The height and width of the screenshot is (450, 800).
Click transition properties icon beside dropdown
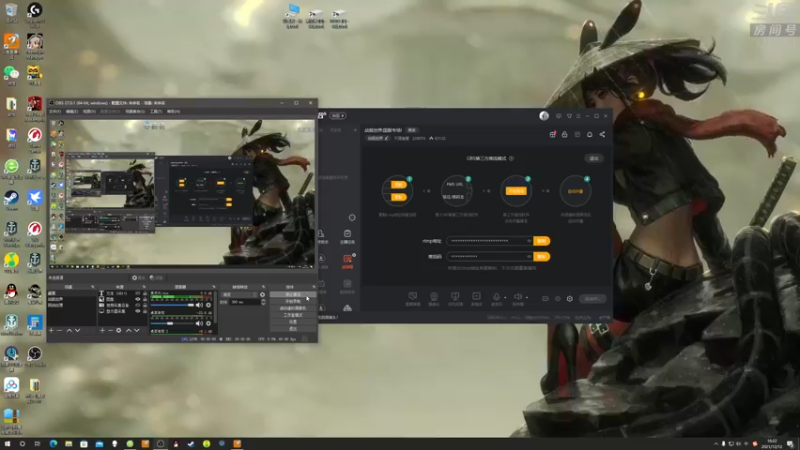(262, 294)
